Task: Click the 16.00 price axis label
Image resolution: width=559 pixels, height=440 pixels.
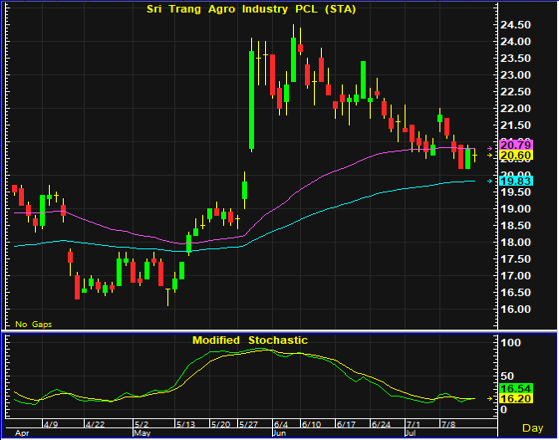Action: 516,309
